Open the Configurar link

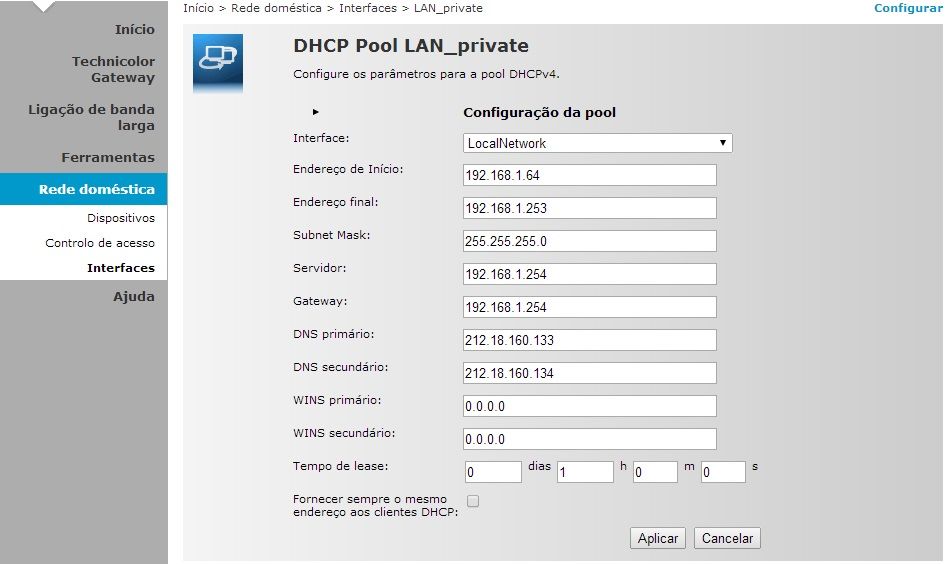908,8
